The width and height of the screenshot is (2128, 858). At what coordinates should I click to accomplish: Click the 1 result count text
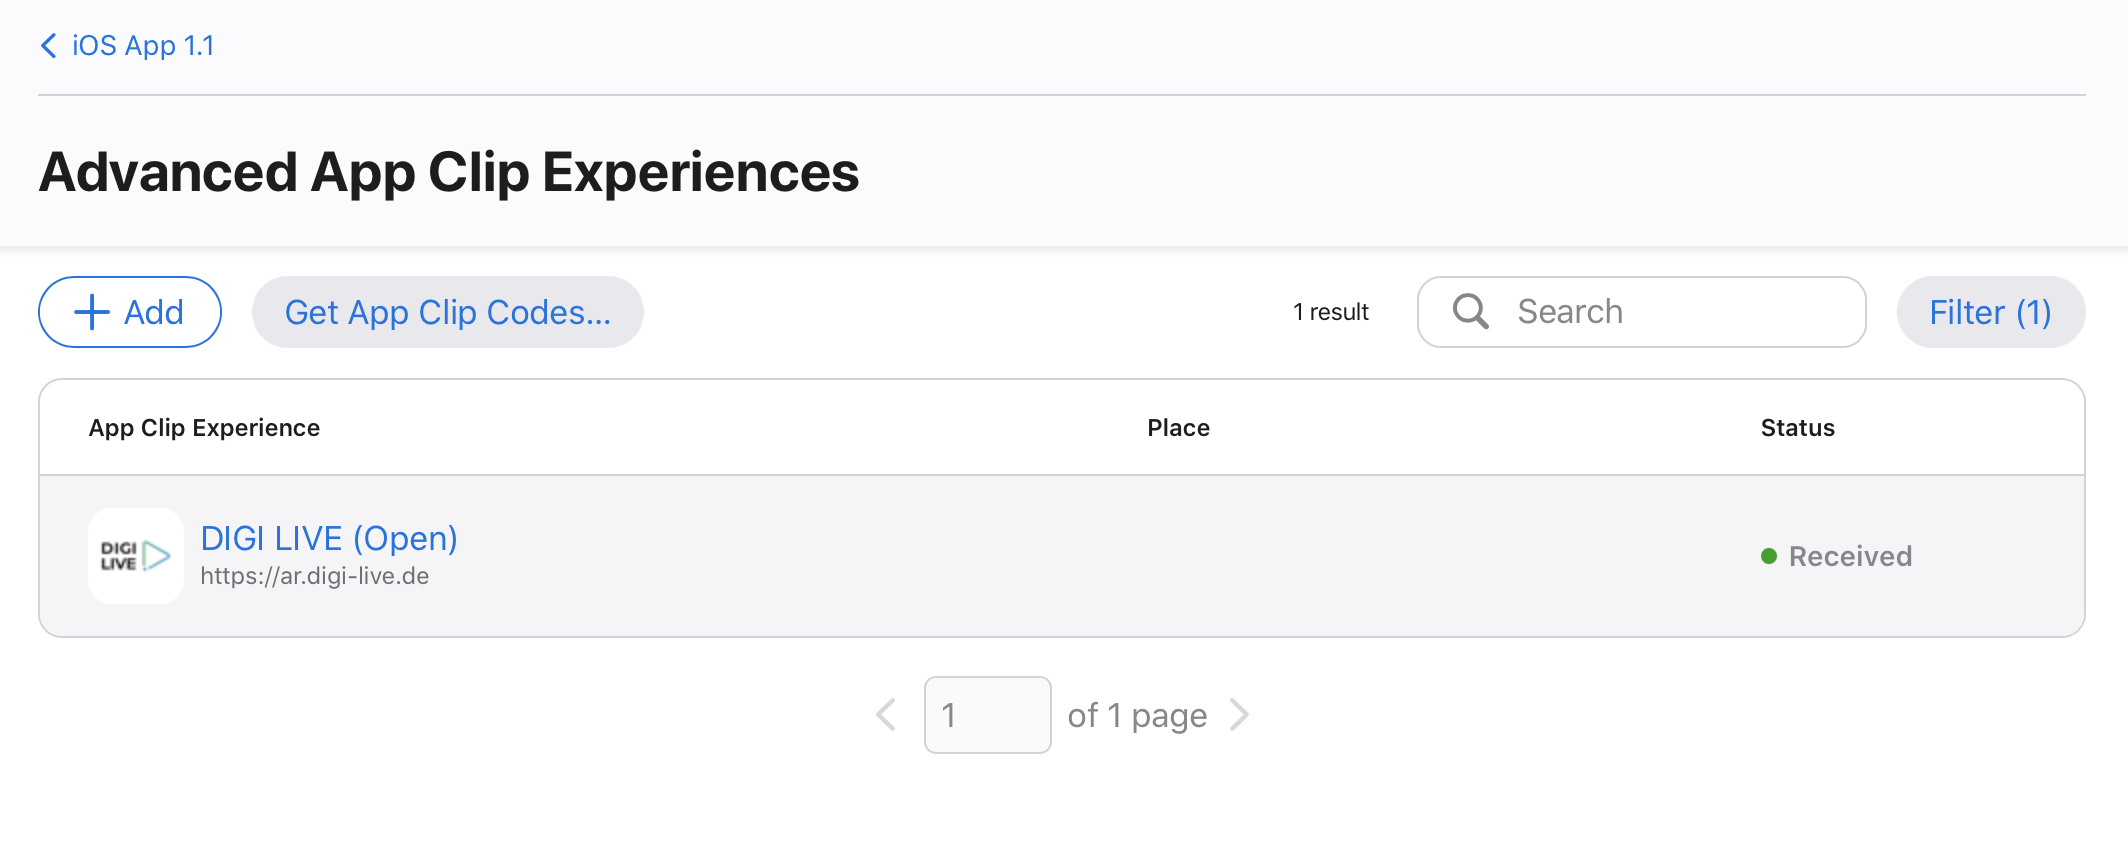(1330, 313)
